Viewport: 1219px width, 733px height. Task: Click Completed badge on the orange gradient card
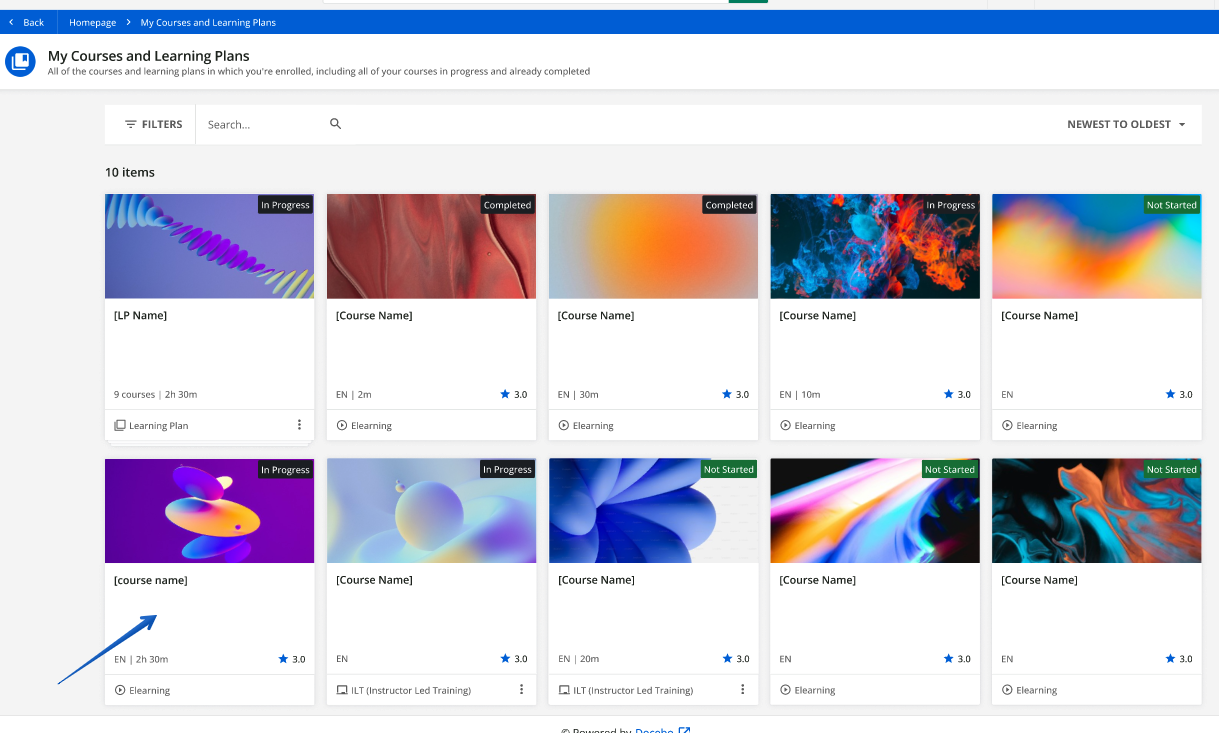coord(730,205)
